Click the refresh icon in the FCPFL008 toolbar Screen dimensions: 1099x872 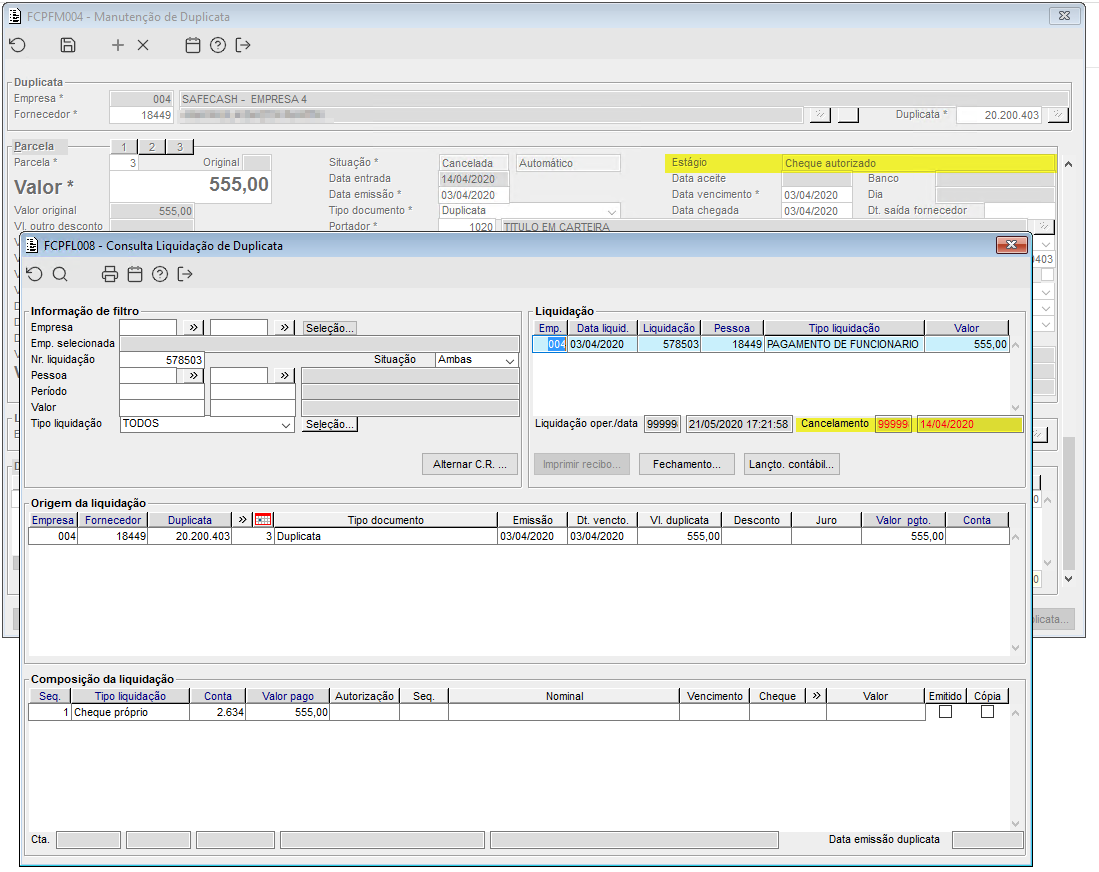point(34,274)
